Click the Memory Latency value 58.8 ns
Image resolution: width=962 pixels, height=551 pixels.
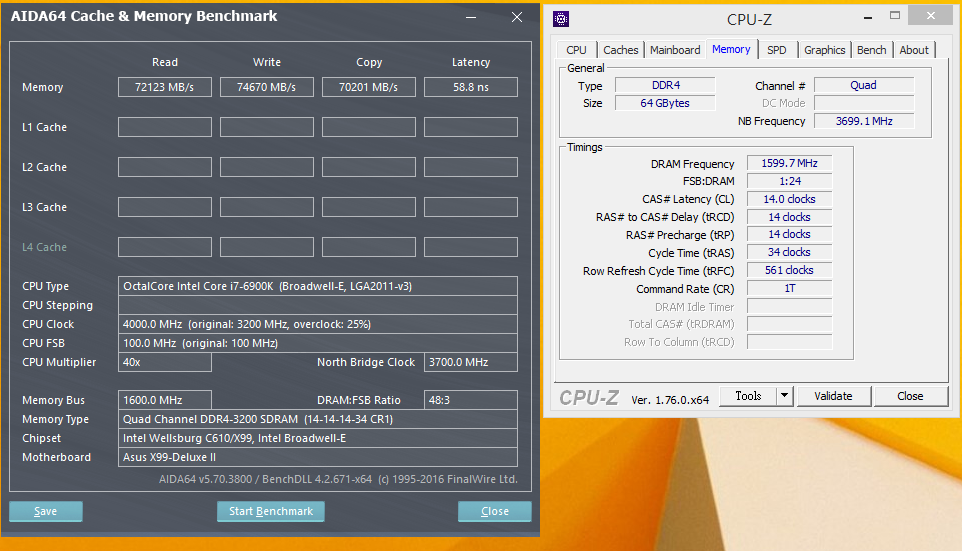coord(471,87)
